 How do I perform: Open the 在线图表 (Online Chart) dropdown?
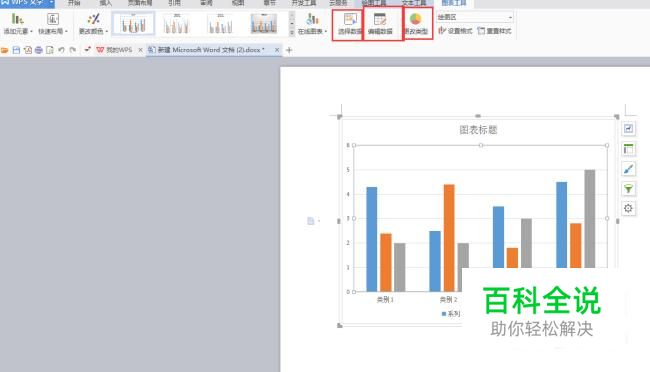pos(313,24)
